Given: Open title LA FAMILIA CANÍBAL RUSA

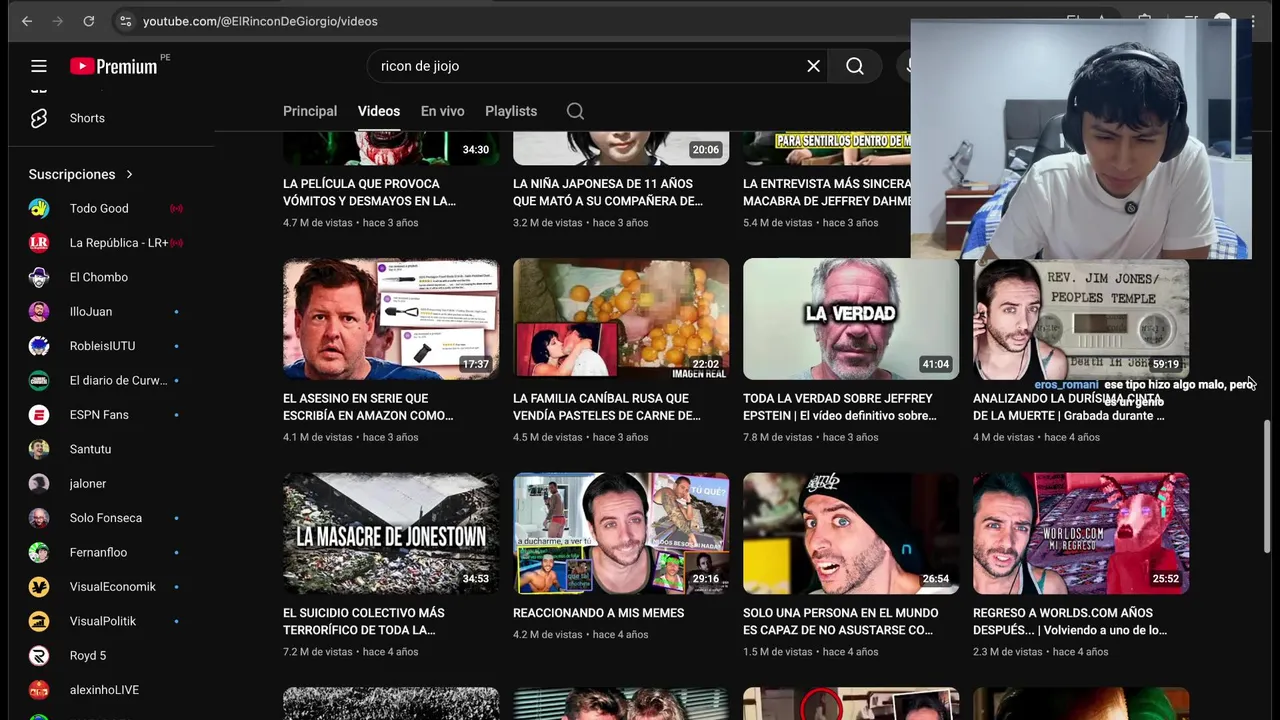Looking at the screenshot, I should tap(607, 407).
